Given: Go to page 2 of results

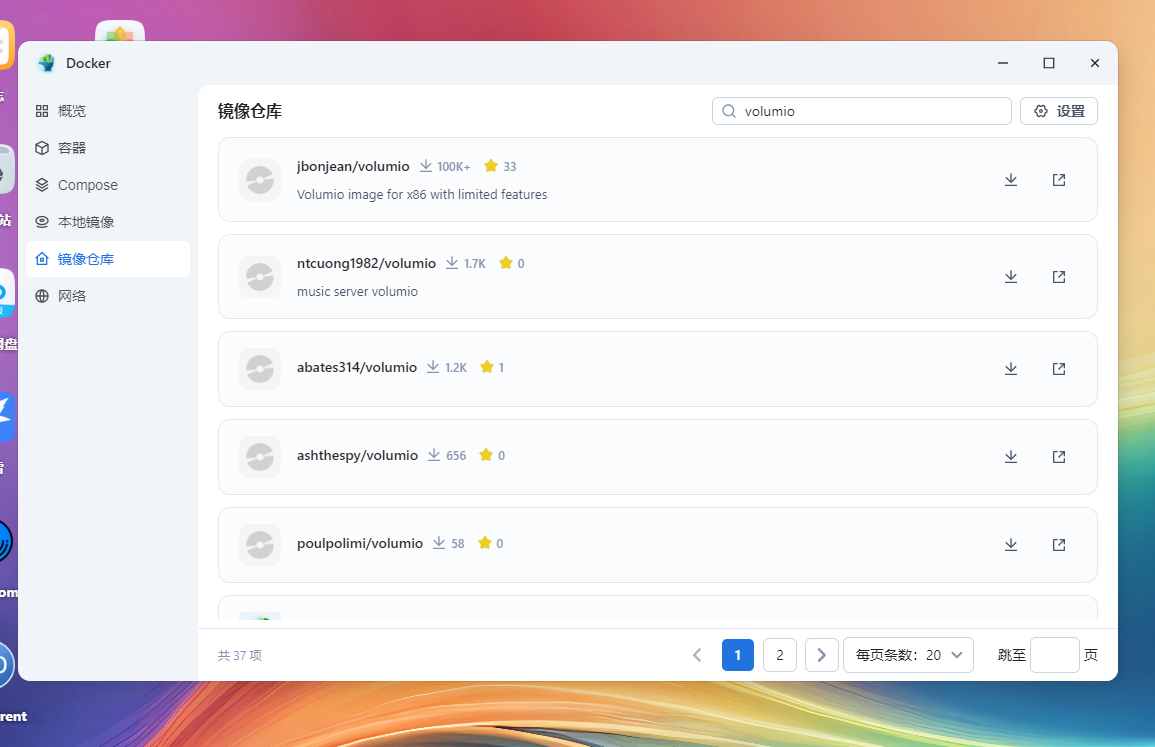Looking at the screenshot, I should click(x=779, y=655).
